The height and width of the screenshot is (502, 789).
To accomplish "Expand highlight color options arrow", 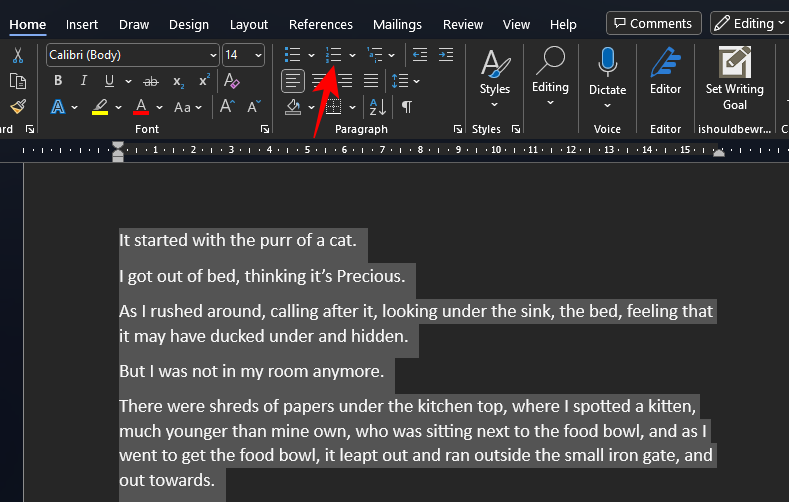I will click(x=118, y=107).
